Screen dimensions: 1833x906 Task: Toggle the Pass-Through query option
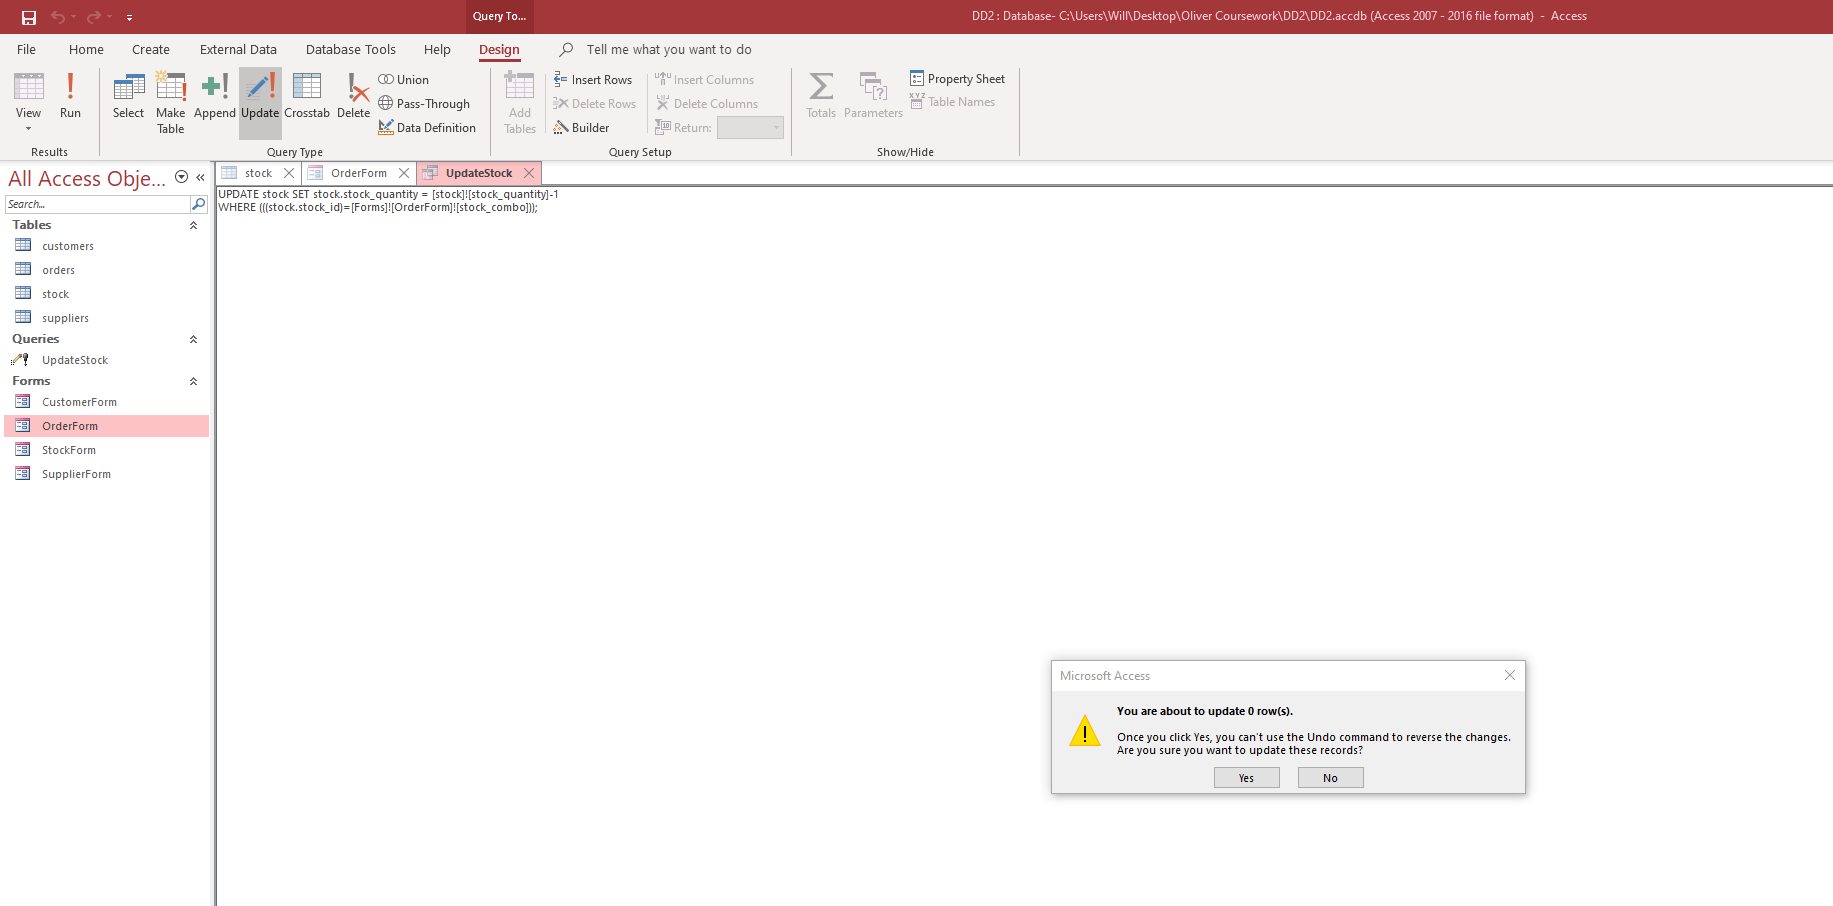point(424,104)
